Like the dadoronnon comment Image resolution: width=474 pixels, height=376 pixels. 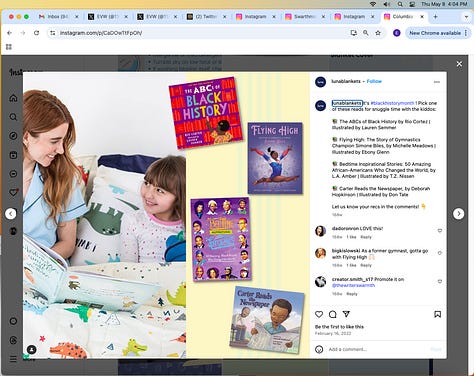pyautogui.click(x=440, y=230)
